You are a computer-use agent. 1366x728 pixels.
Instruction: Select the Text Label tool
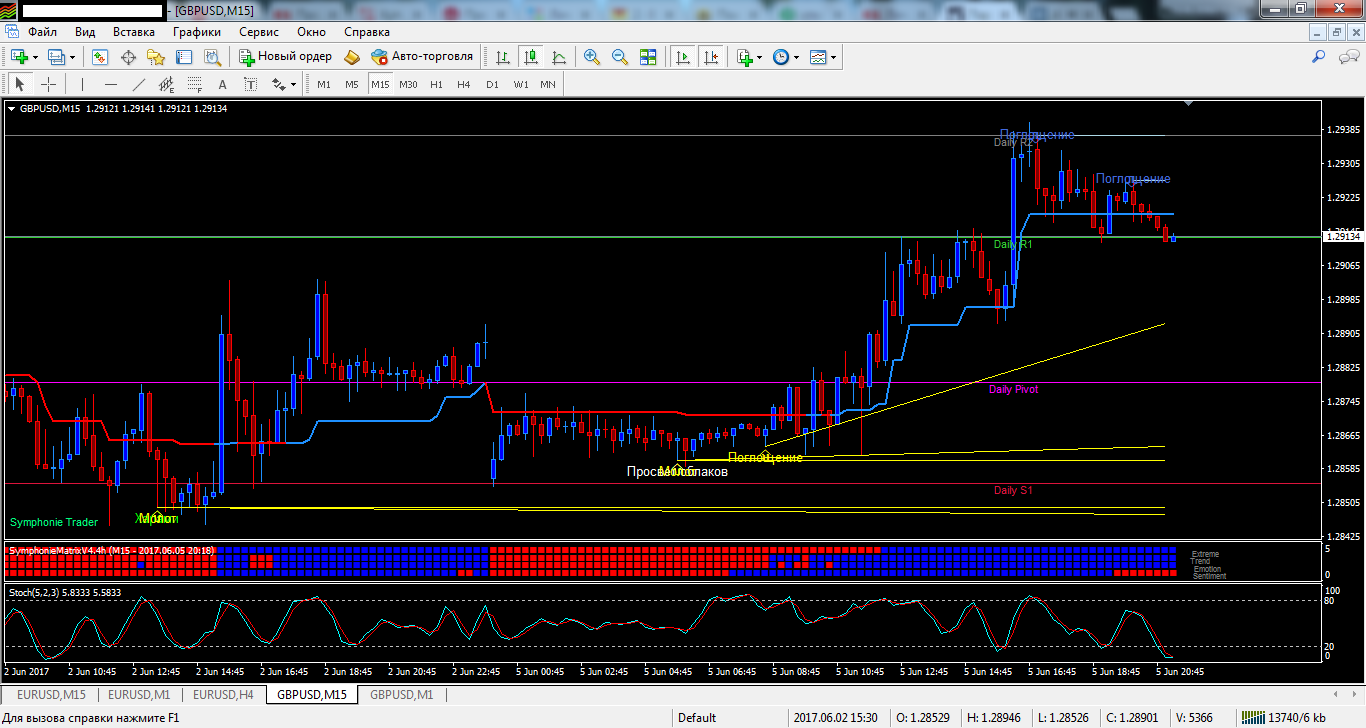coord(250,84)
